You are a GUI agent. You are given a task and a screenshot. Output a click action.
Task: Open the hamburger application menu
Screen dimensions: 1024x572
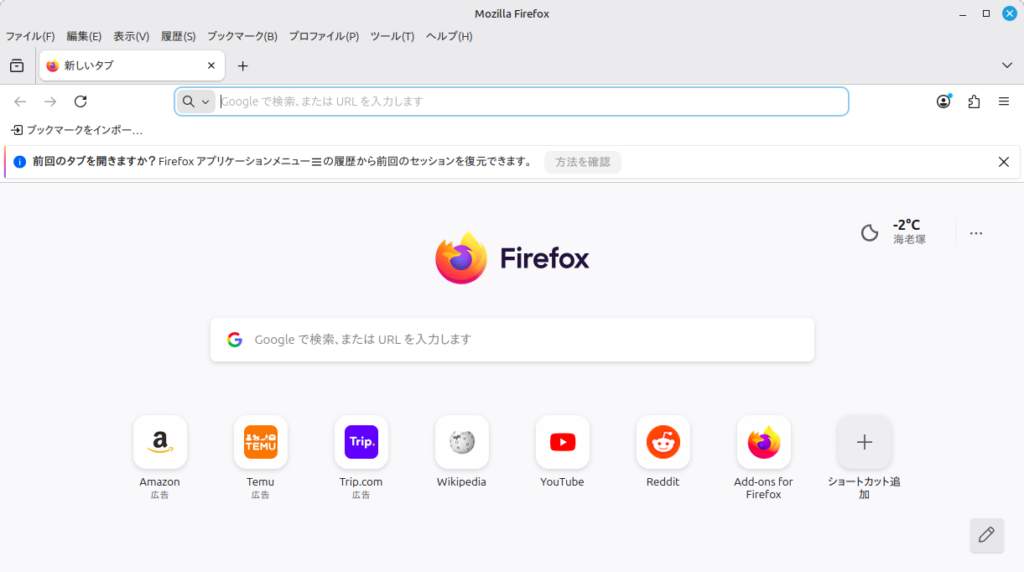coord(1004,101)
